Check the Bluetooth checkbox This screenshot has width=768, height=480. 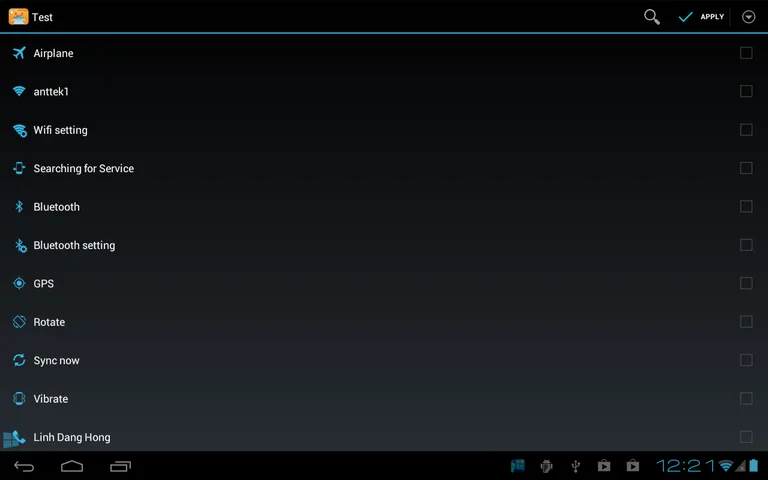coord(746,207)
